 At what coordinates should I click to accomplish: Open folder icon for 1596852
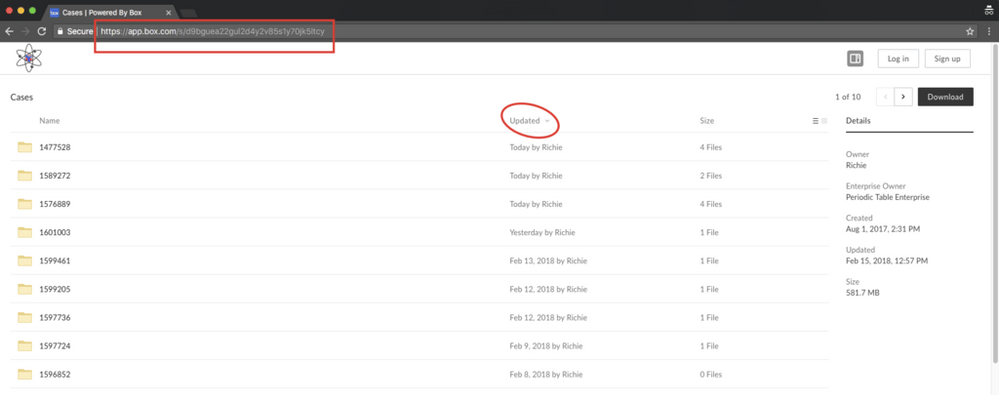point(25,375)
